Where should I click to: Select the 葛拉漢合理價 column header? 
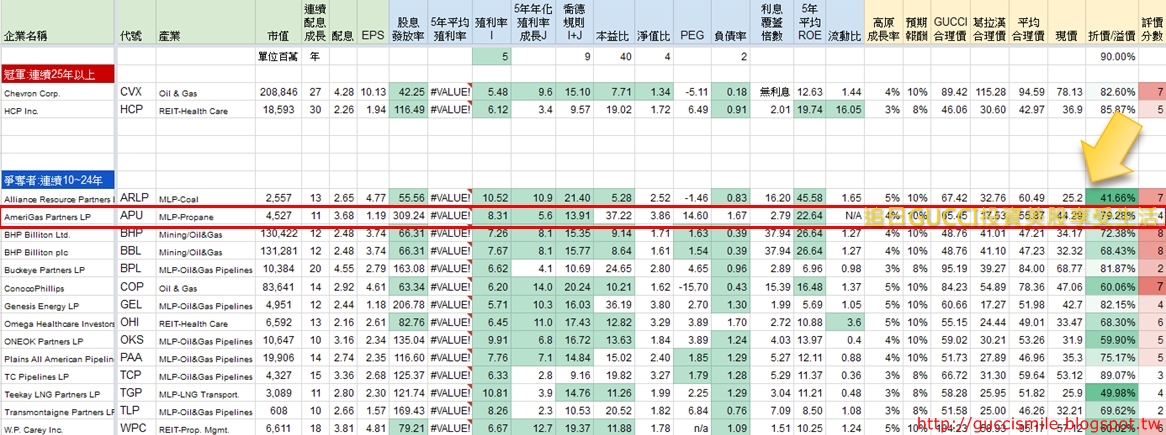coord(989,22)
